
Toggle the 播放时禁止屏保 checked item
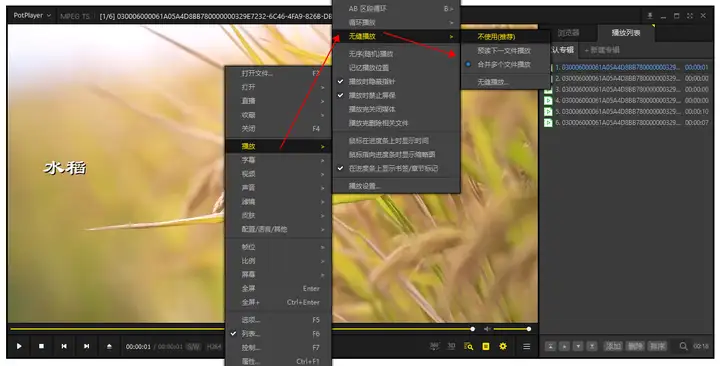pyautogui.click(x=396, y=96)
